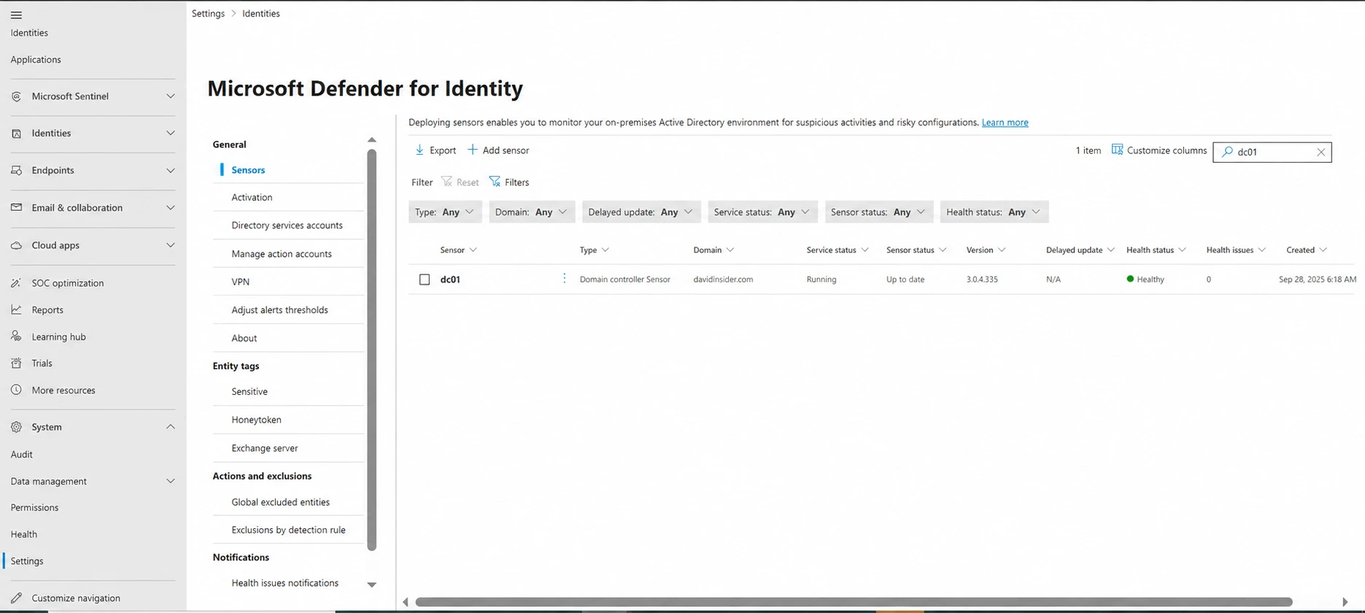This screenshot has width=1365, height=613.
Task: Click the Reset filter button
Action: coord(459,182)
